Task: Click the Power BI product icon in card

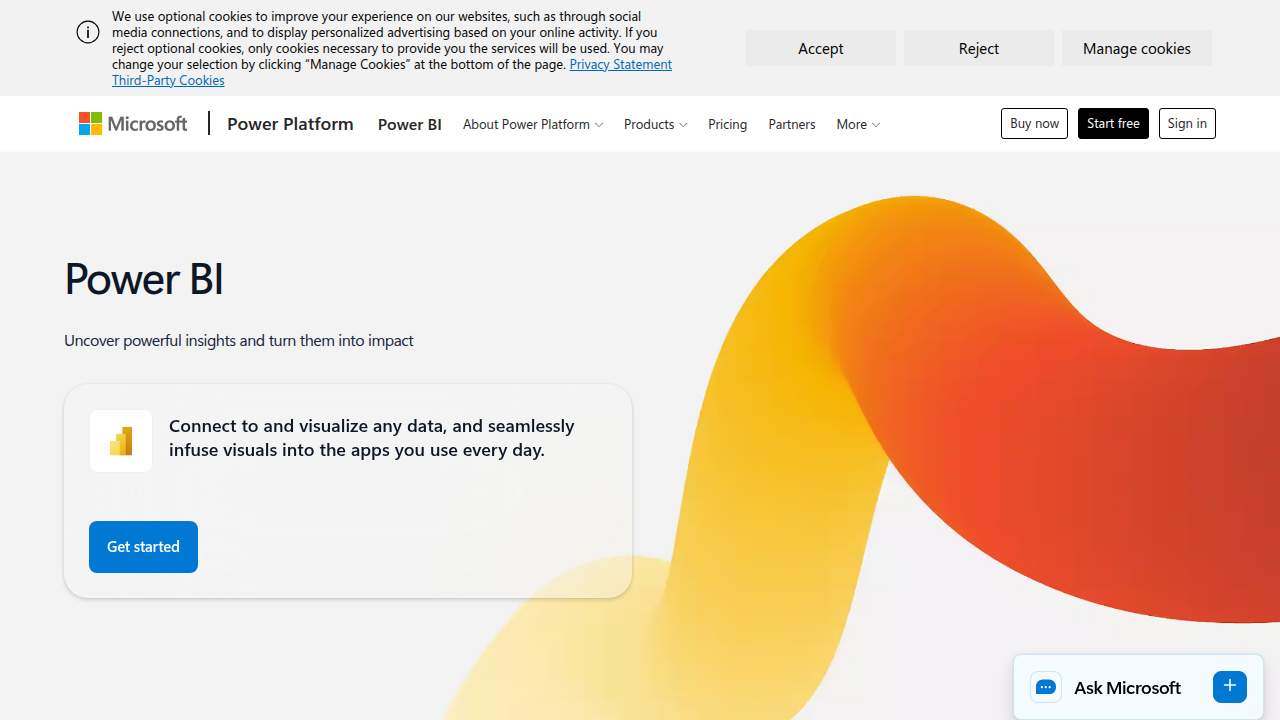Action: coord(121,441)
